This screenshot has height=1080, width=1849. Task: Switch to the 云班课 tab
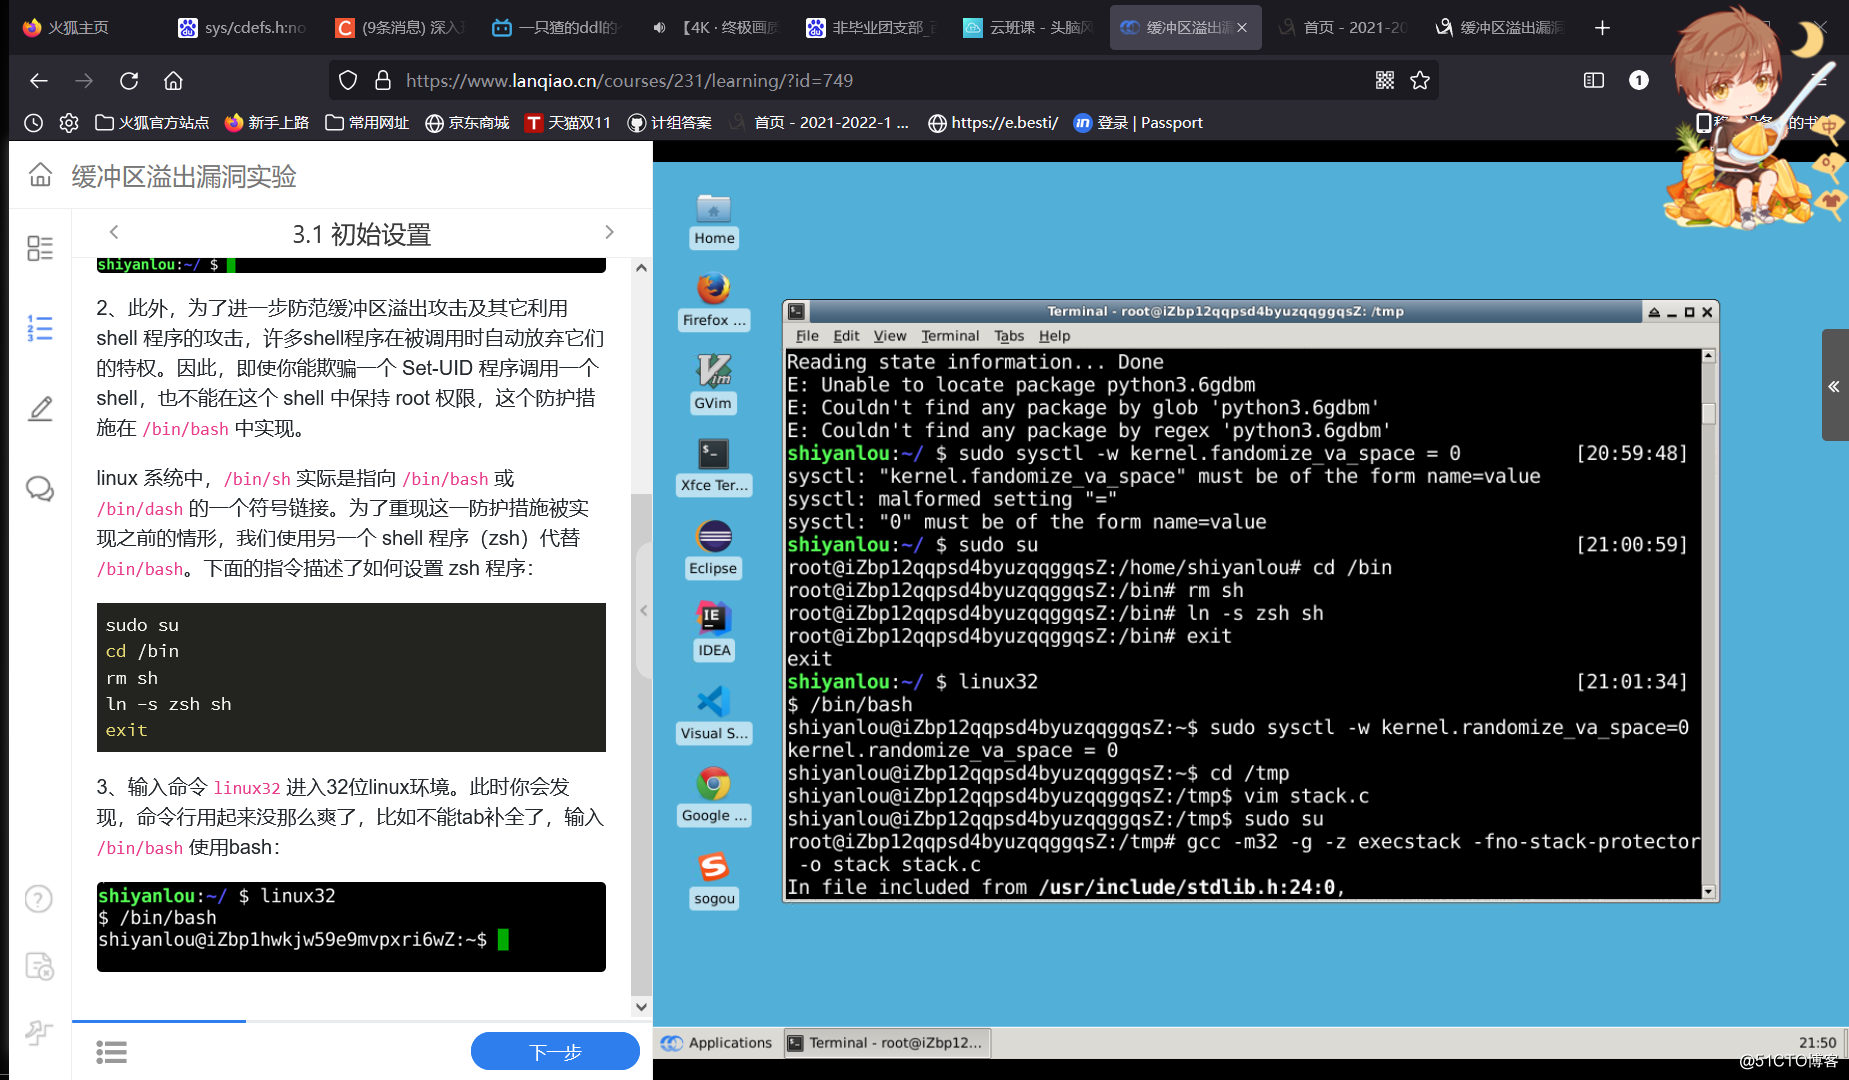point(1028,27)
